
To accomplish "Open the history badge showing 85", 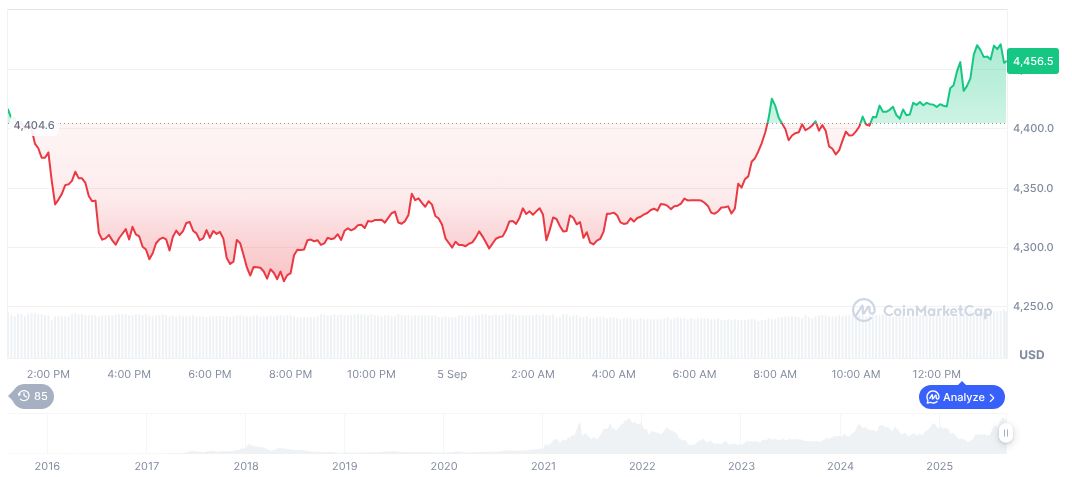I will [x=33, y=396].
